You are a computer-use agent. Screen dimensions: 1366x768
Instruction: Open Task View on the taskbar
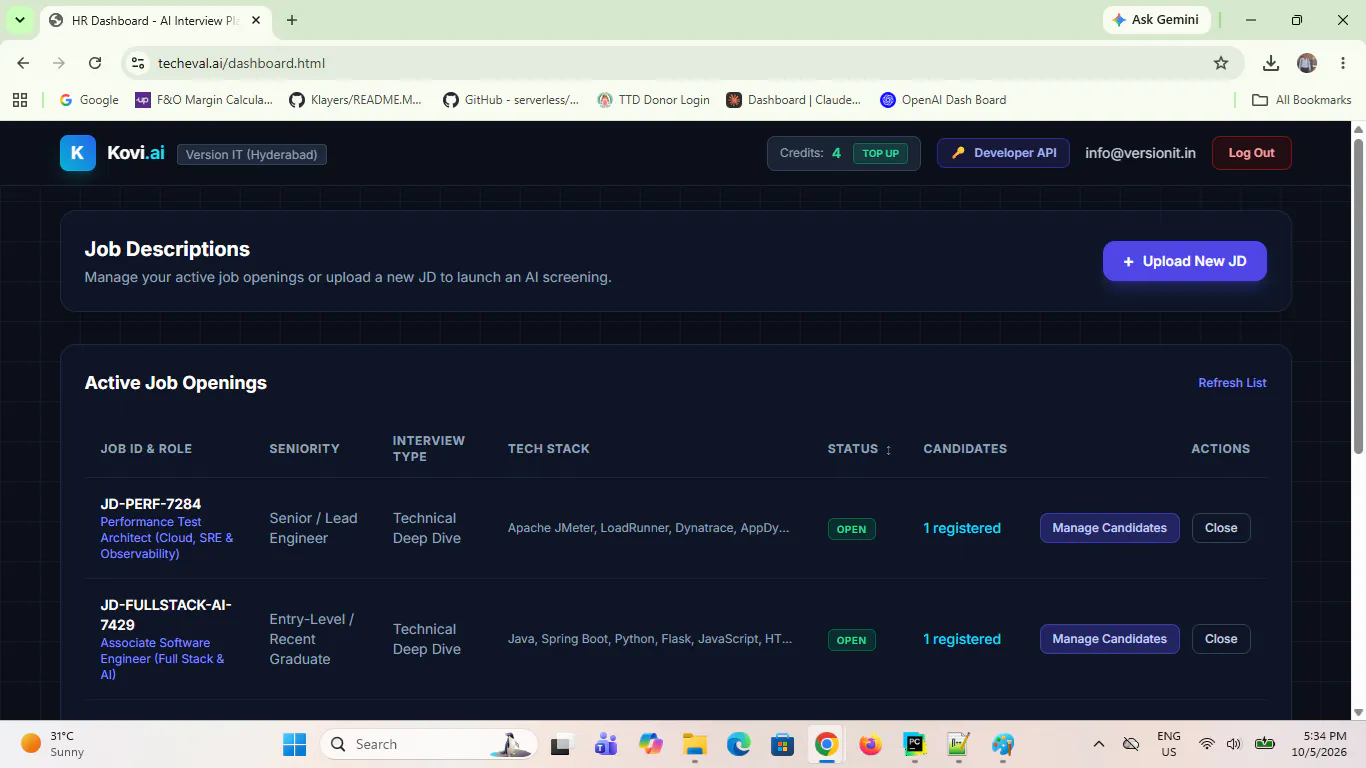[561, 744]
